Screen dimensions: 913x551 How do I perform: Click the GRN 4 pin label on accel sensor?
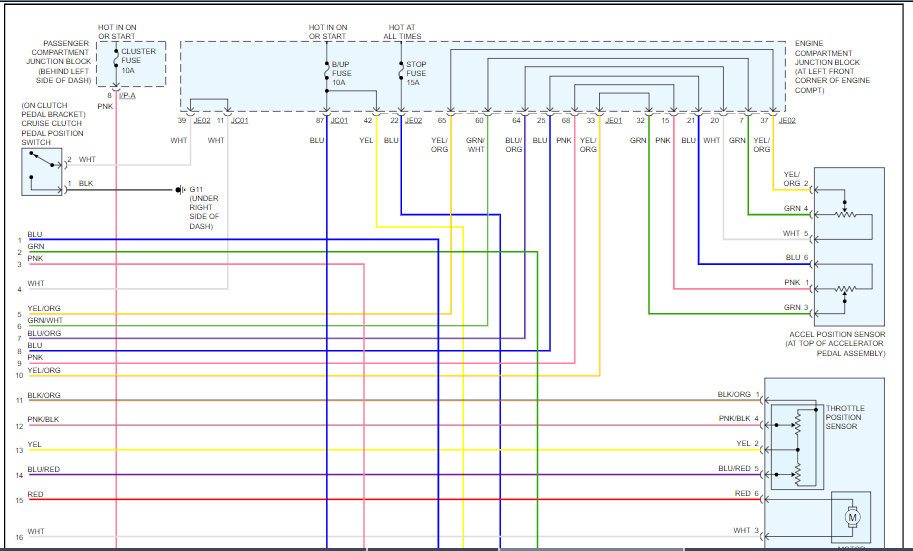(x=795, y=209)
